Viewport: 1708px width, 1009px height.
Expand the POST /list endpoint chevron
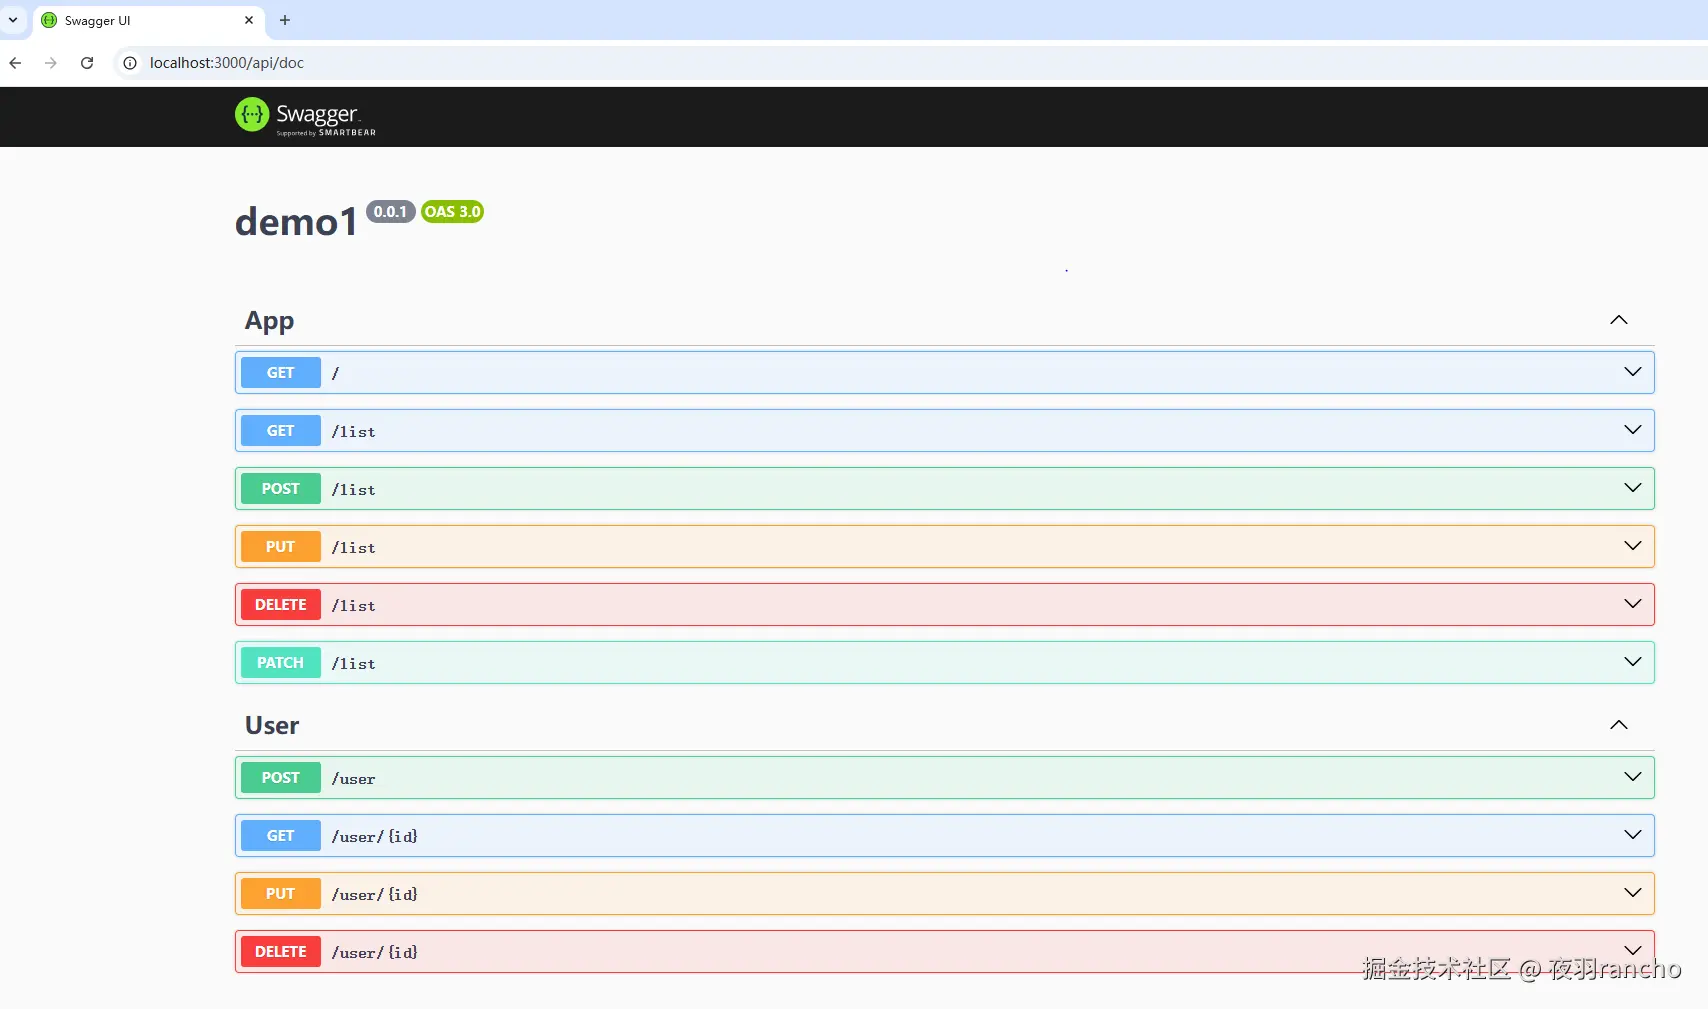tap(1633, 488)
